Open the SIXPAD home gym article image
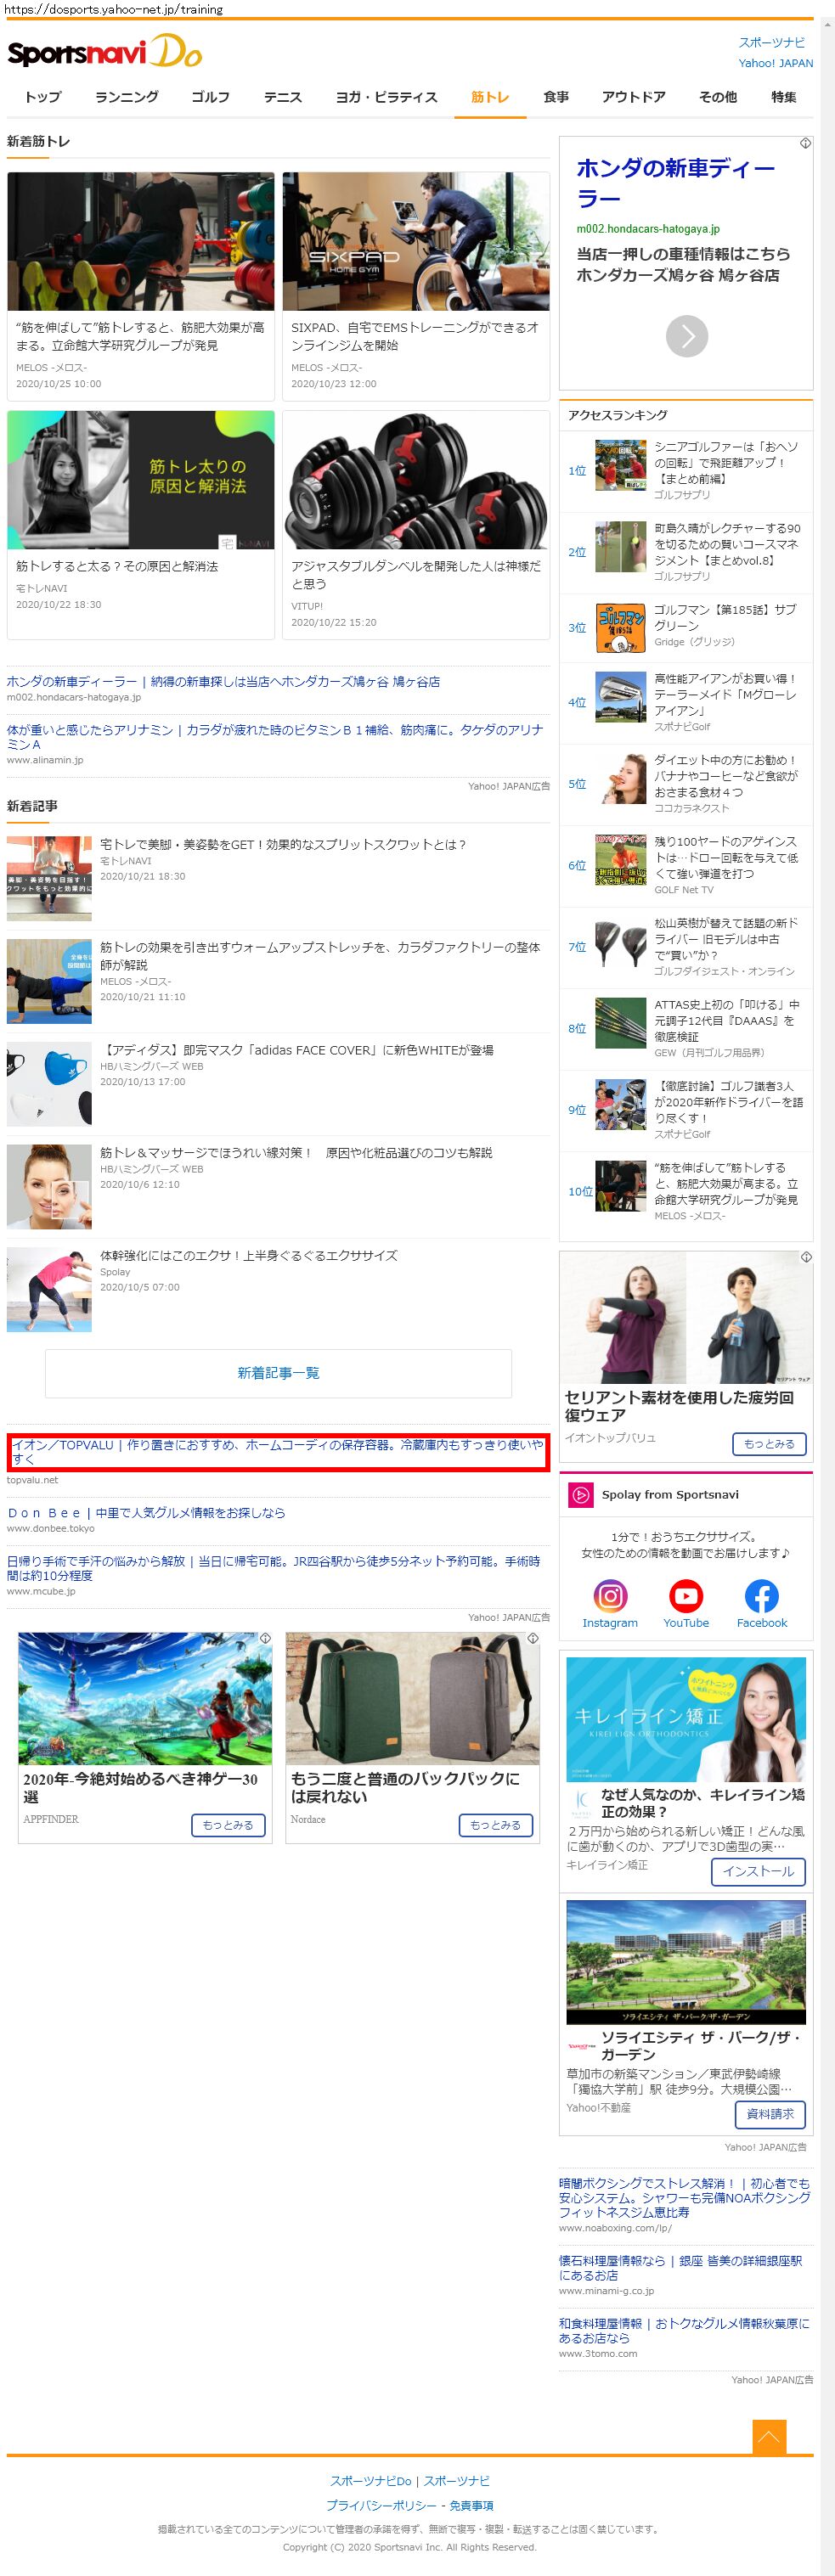The width and height of the screenshot is (835, 2576). (416, 241)
